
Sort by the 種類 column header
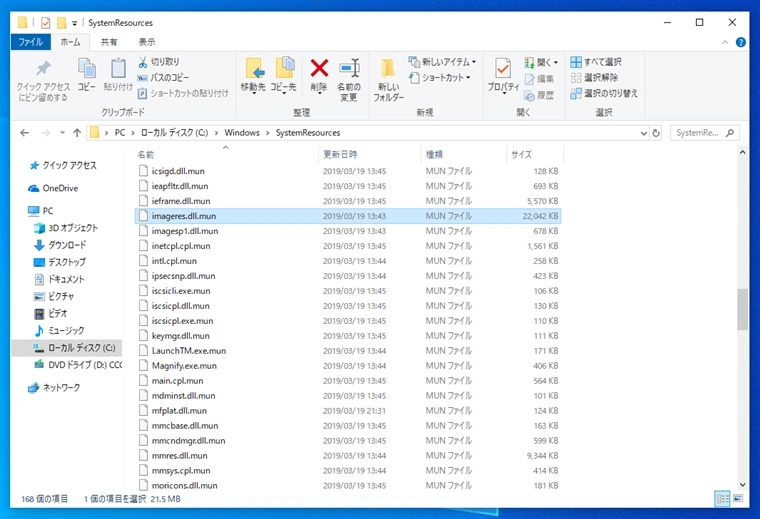click(463, 155)
